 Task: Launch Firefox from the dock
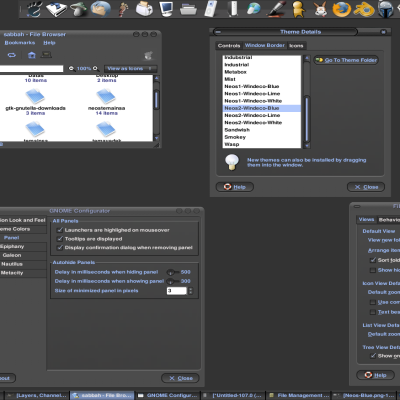coord(342,9)
